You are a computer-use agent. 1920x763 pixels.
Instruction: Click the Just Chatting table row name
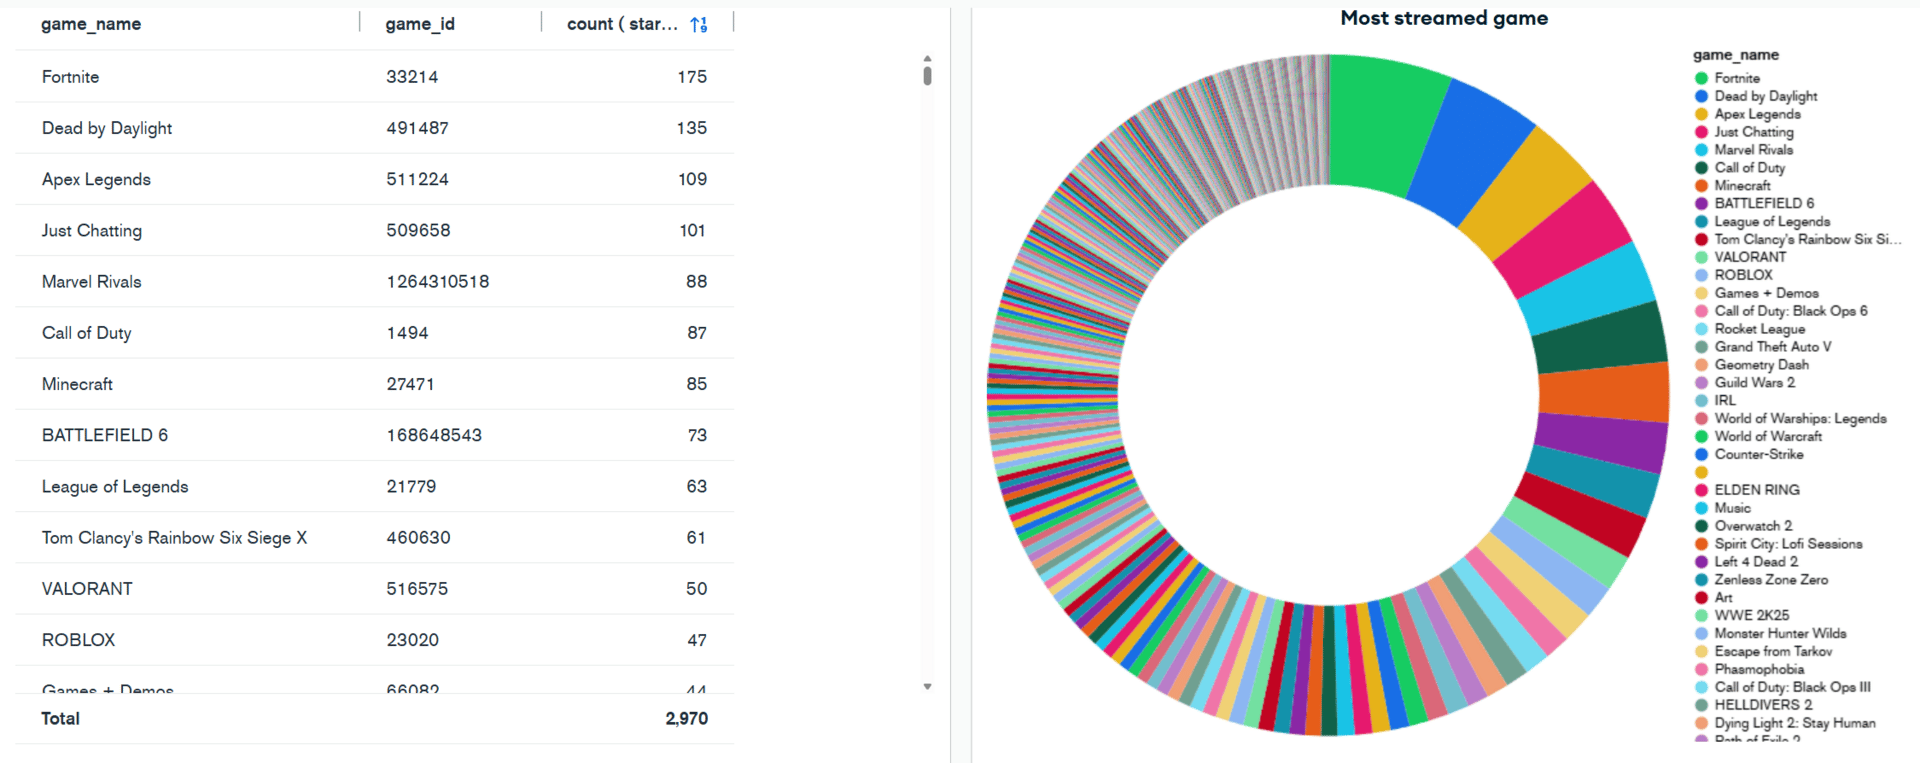92,230
